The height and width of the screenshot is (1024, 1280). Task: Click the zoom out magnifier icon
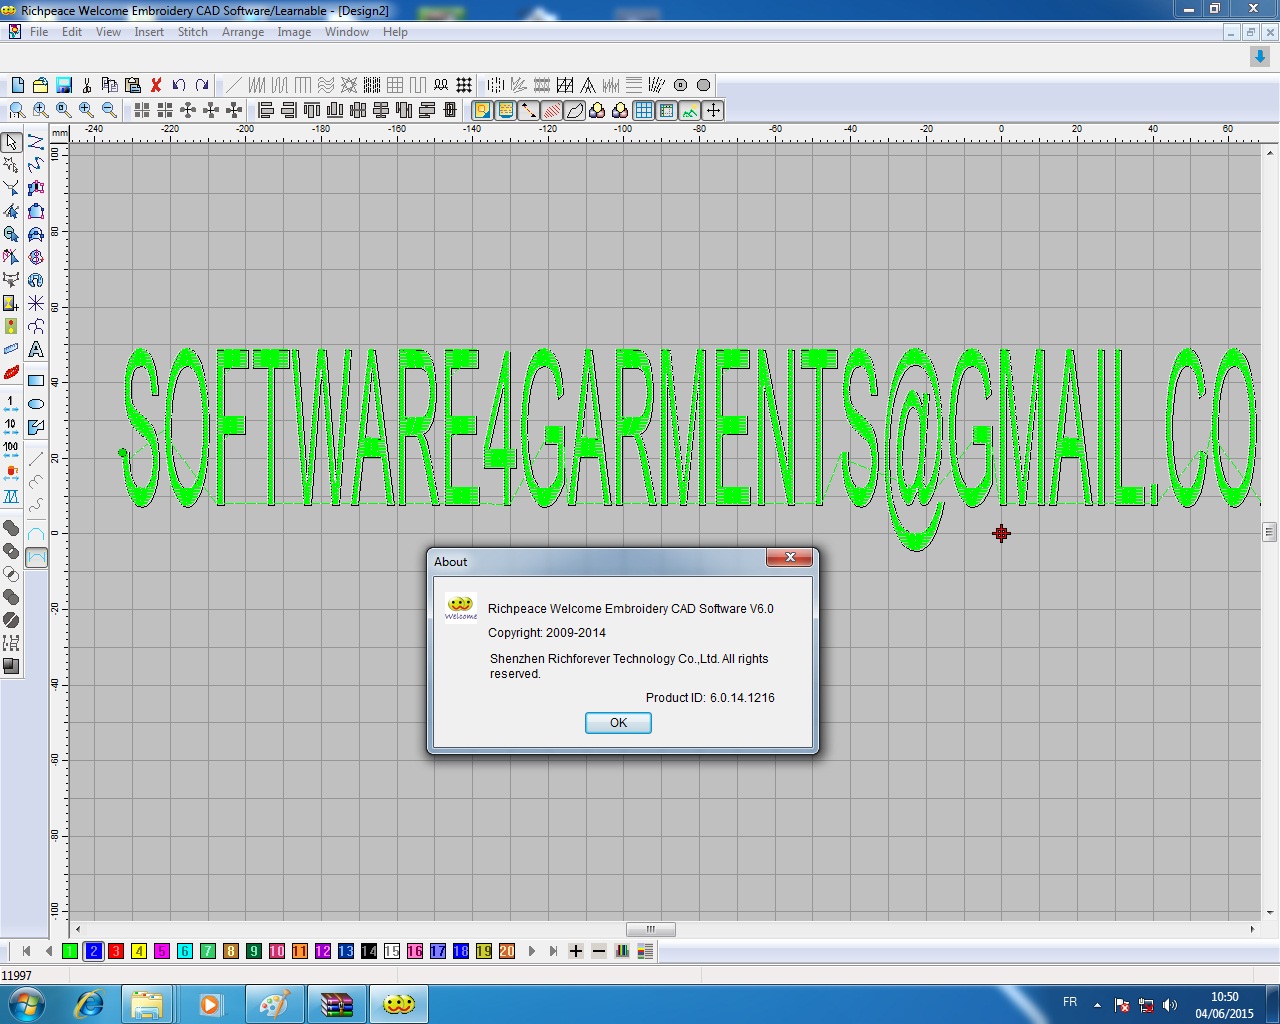(x=109, y=110)
